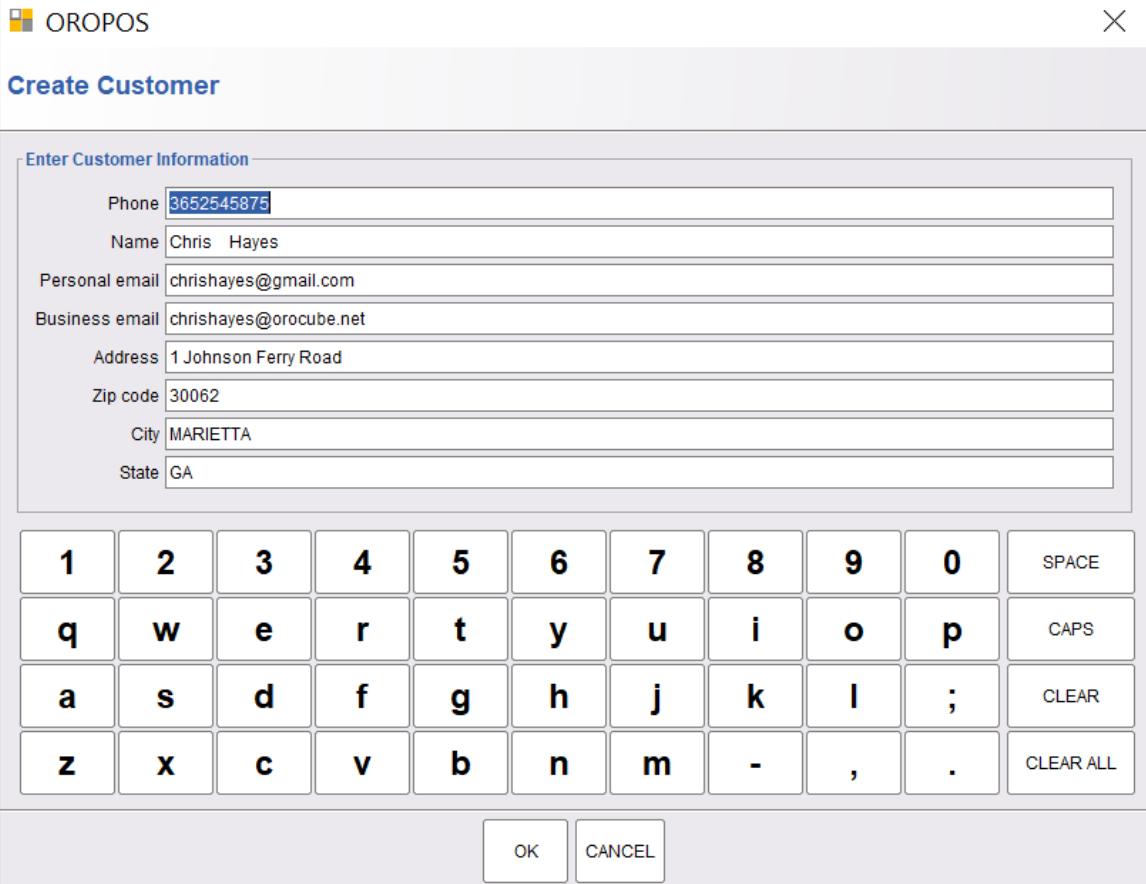Tap the 9 key on keypad
The image size is (1146, 884).
854,563
